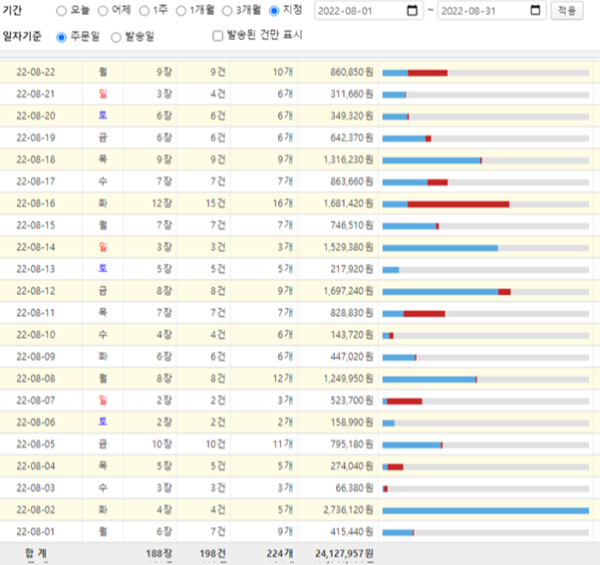The width and height of the screenshot is (600, 565).
Task: Select the 1주 period radio button
Action: click(x=144, y=11)
